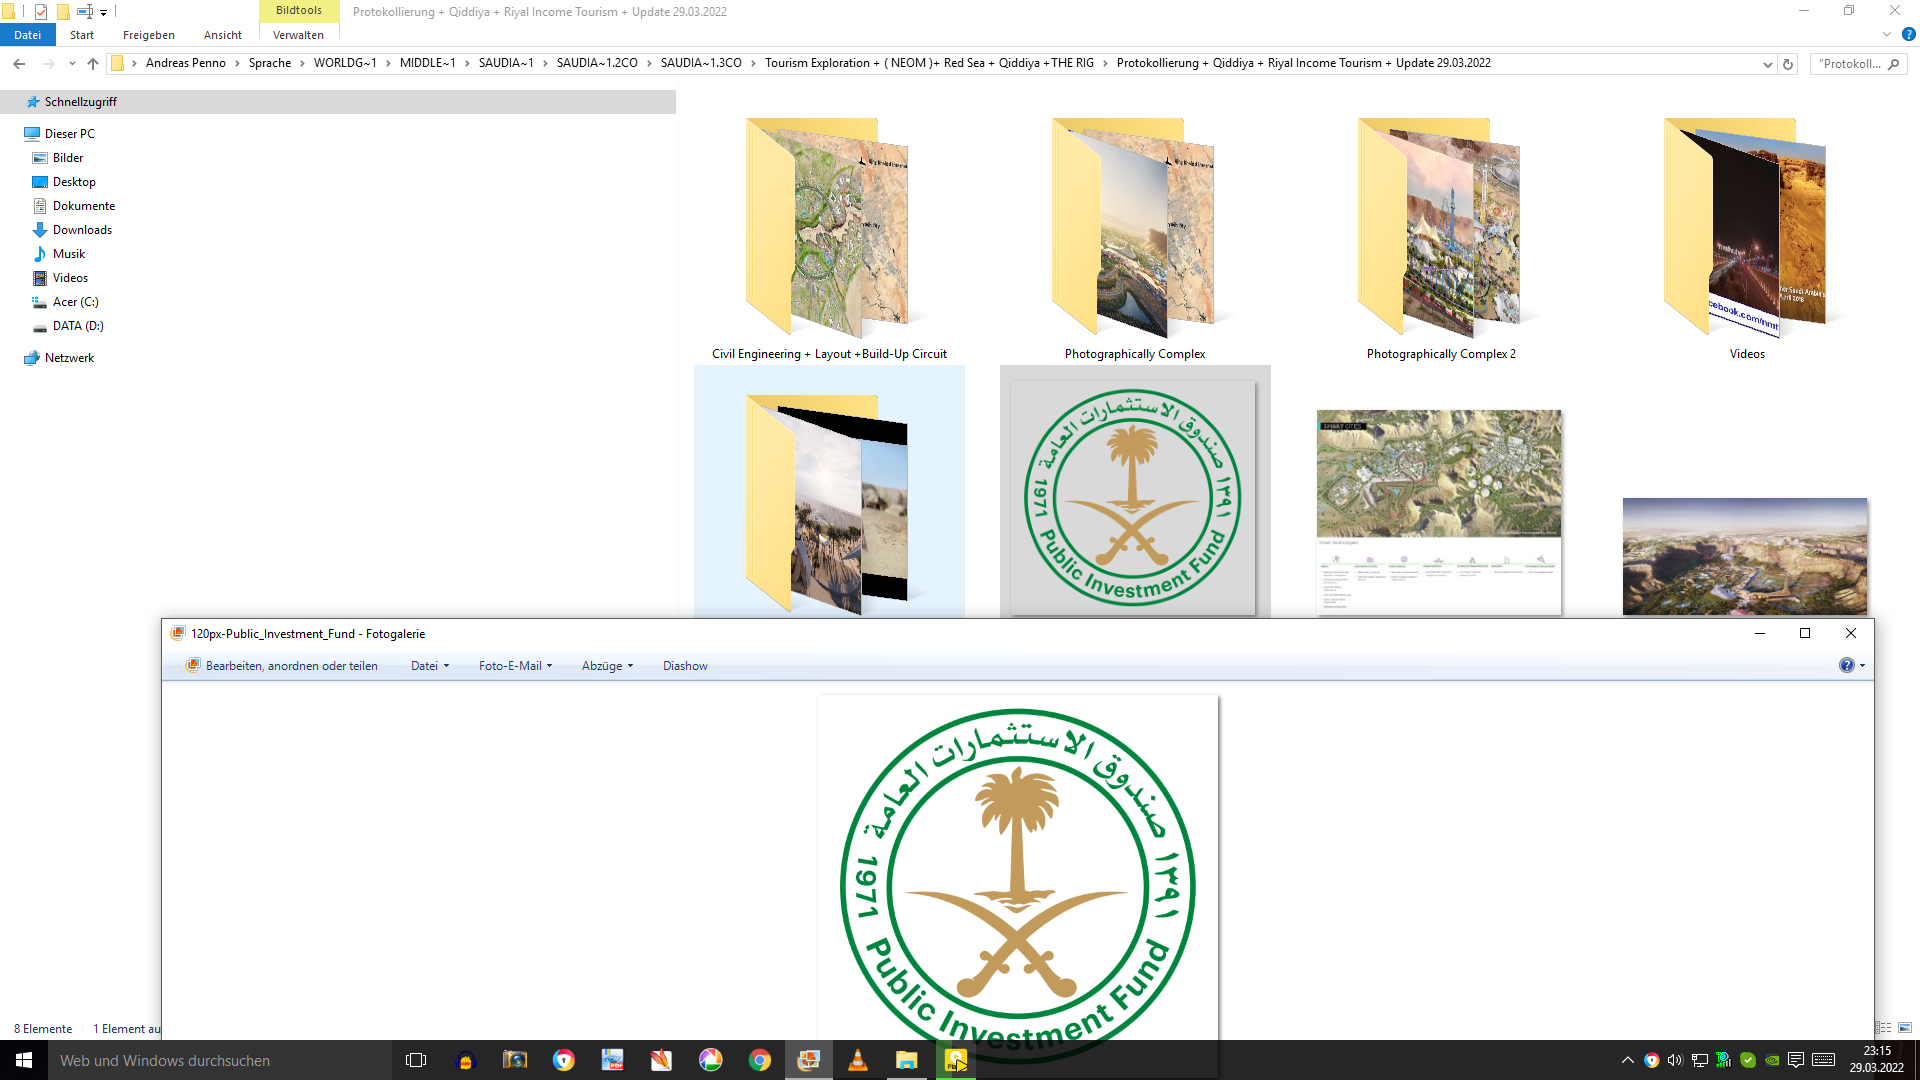The height and width of the screenshot is (1080, 1920).
Task: Open the taskbar clock and date
Action: click(x=1876, y=1060)
